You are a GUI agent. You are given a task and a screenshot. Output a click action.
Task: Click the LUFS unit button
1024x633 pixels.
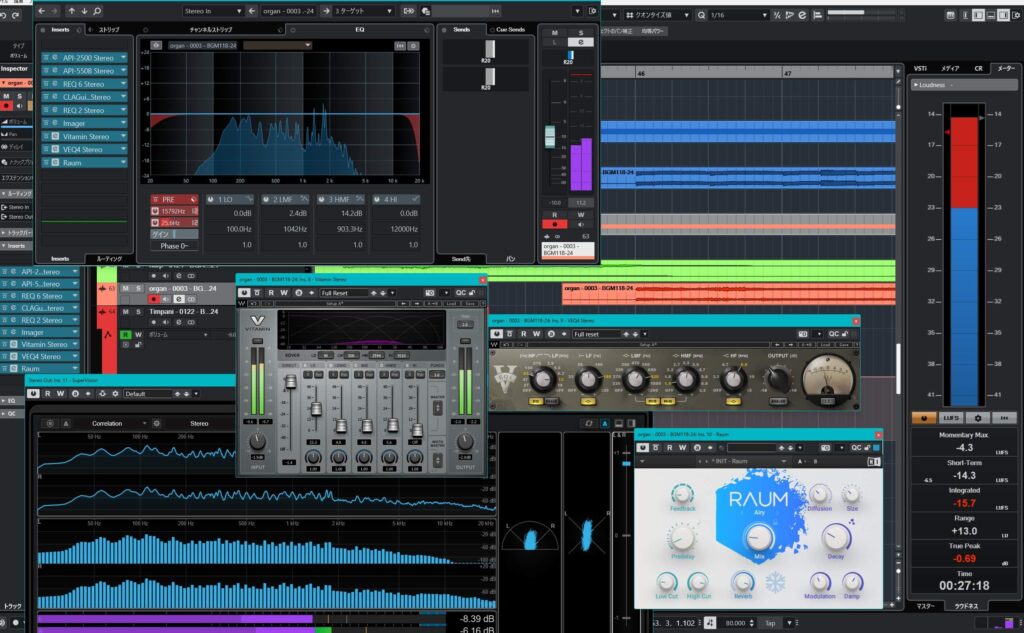[x=950, y=416]
